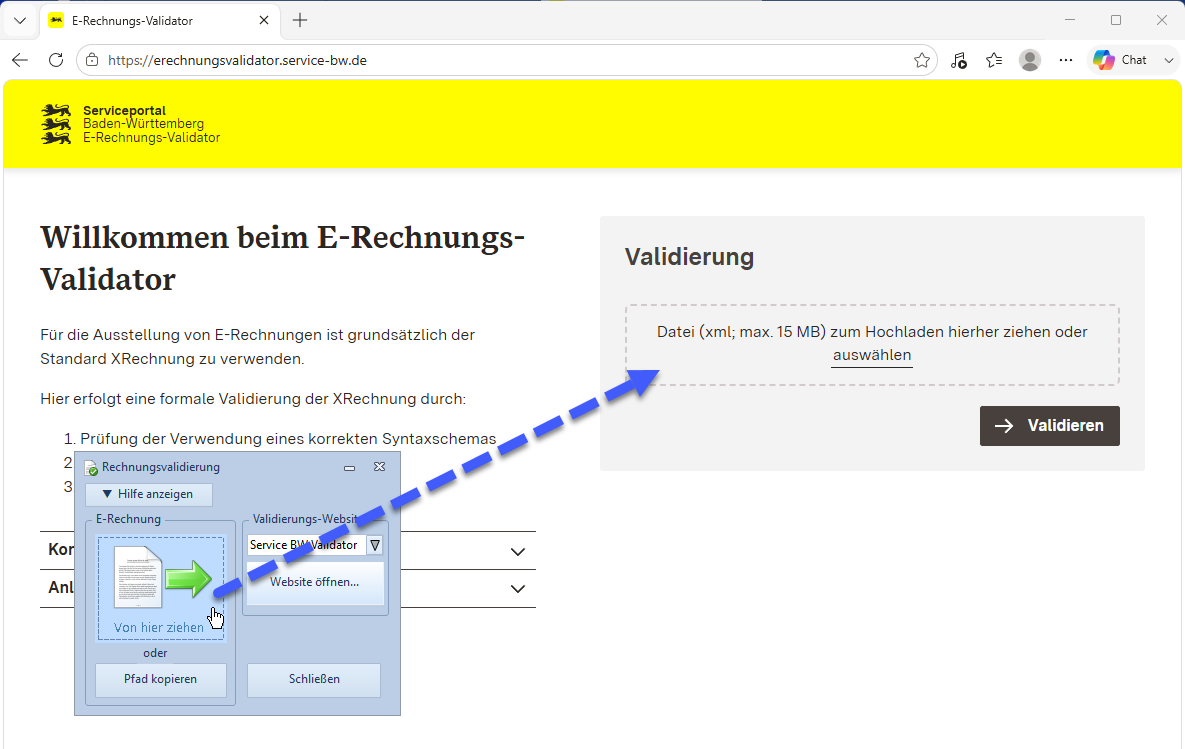This screenshot has height=749, width=1185.
Task: Click Rechnungsvalidierung dialog title icon
Action: pyautogui.click(x=91, y=468)
